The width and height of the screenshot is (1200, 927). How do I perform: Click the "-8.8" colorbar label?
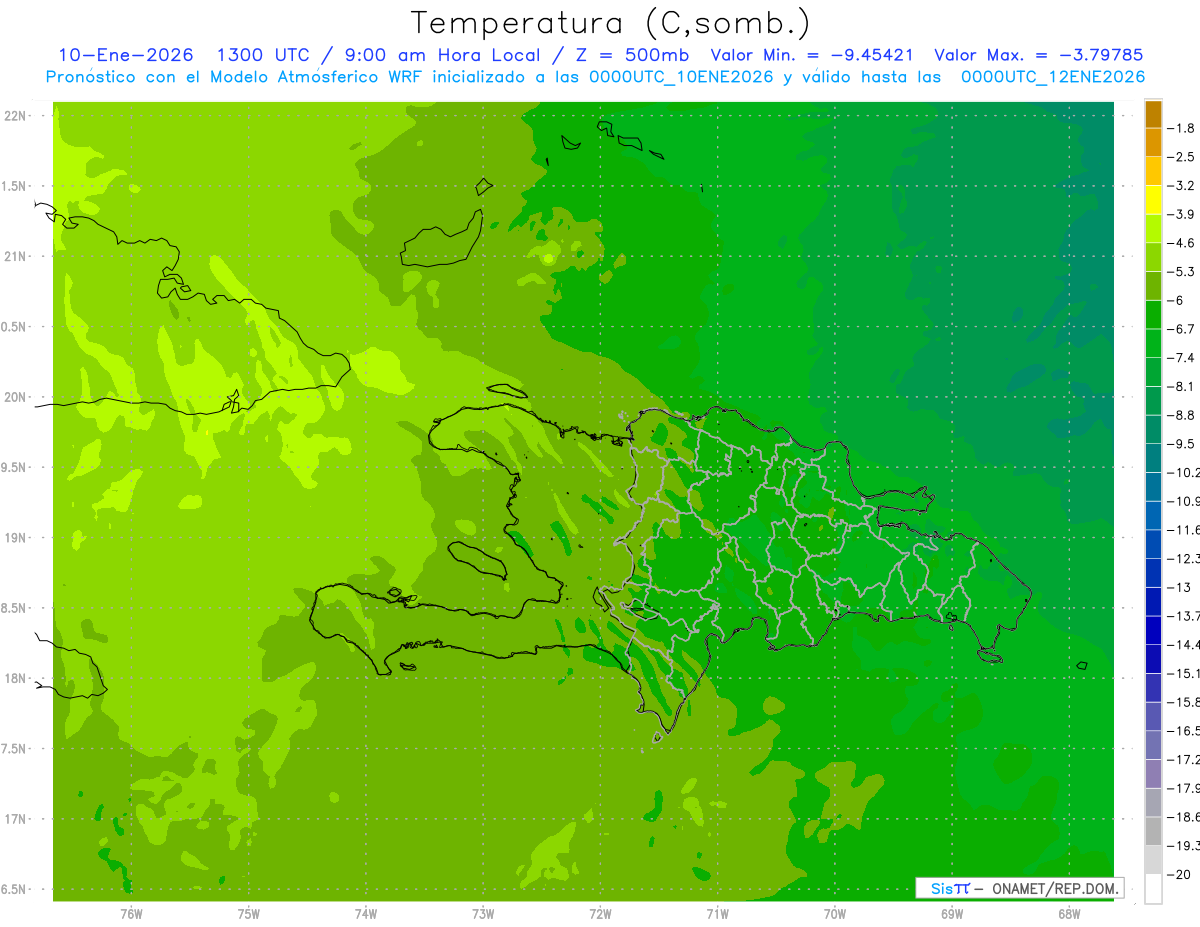(1180, 415)
